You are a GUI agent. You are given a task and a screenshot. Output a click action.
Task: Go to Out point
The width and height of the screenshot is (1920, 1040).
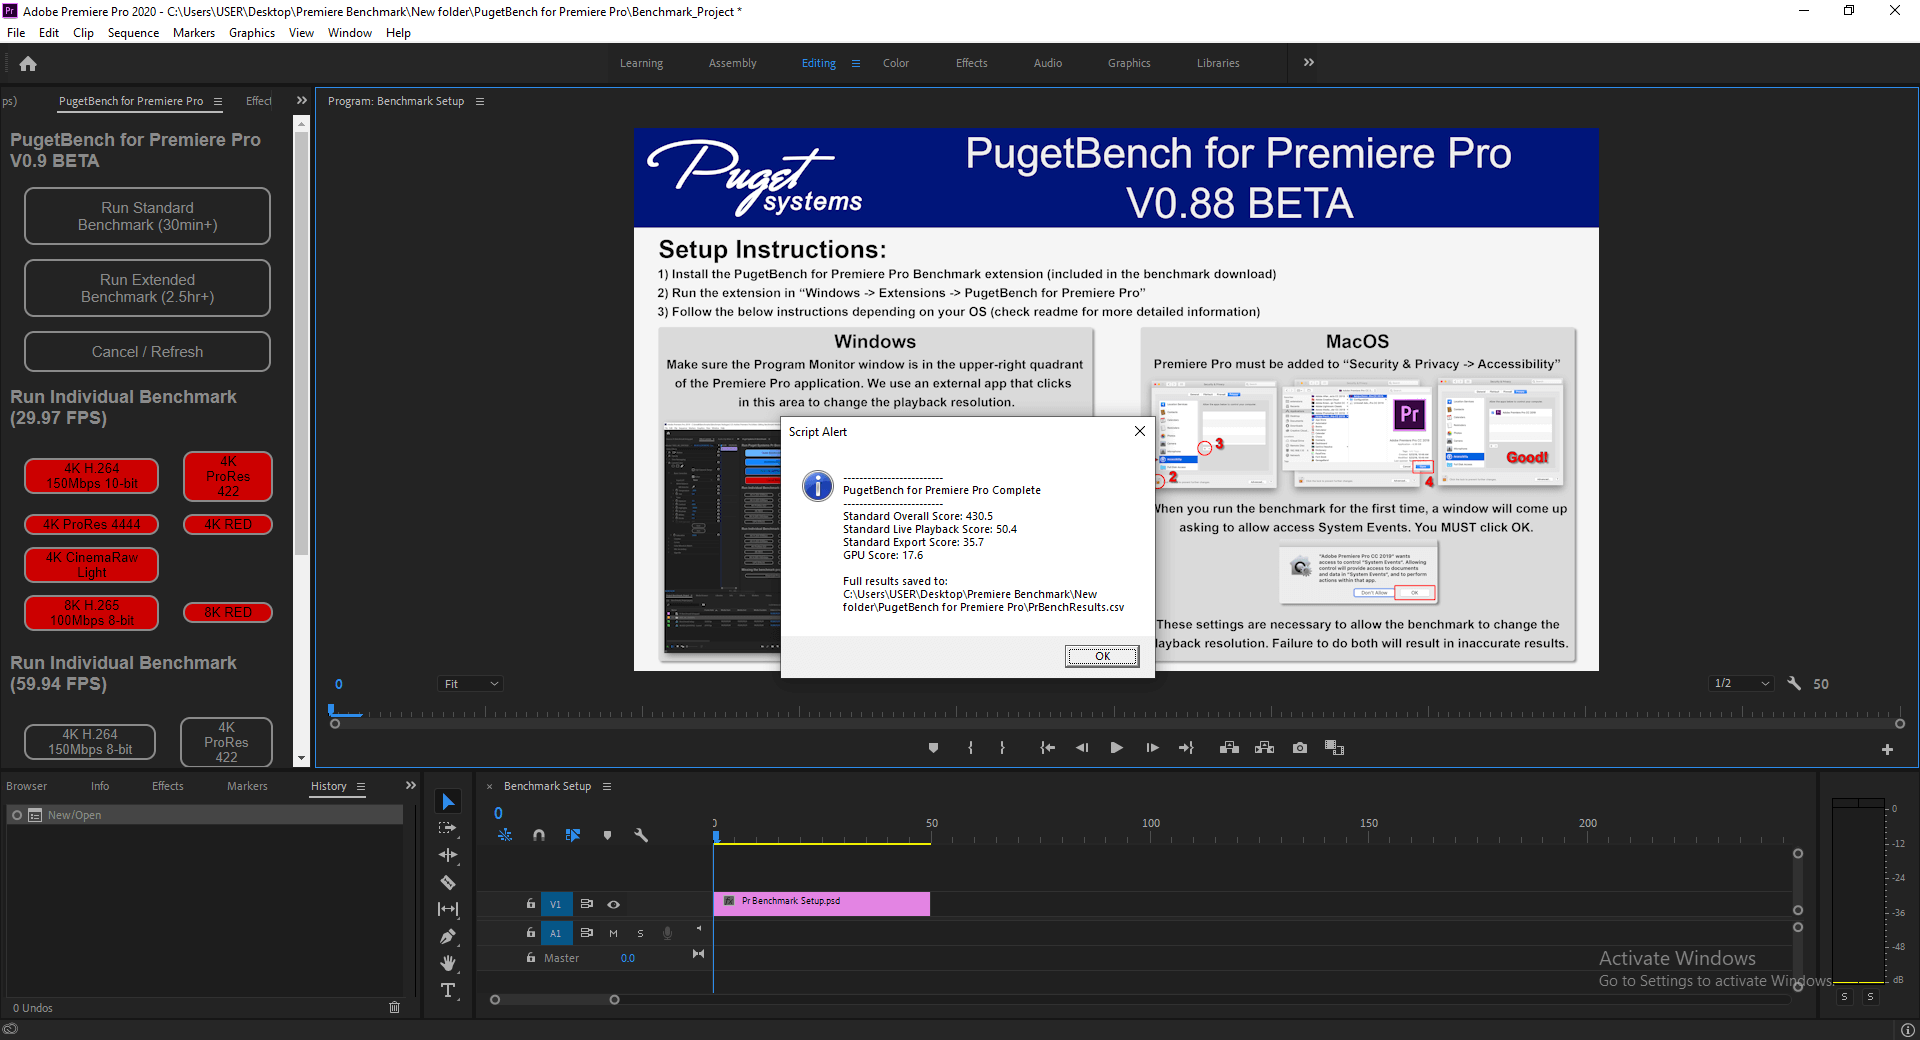[x=1186, y=748]
